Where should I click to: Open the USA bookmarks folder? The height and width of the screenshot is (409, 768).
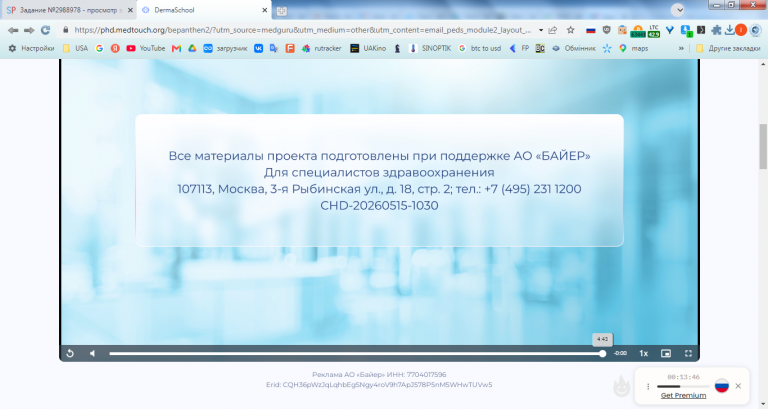(x=75, y=48)
